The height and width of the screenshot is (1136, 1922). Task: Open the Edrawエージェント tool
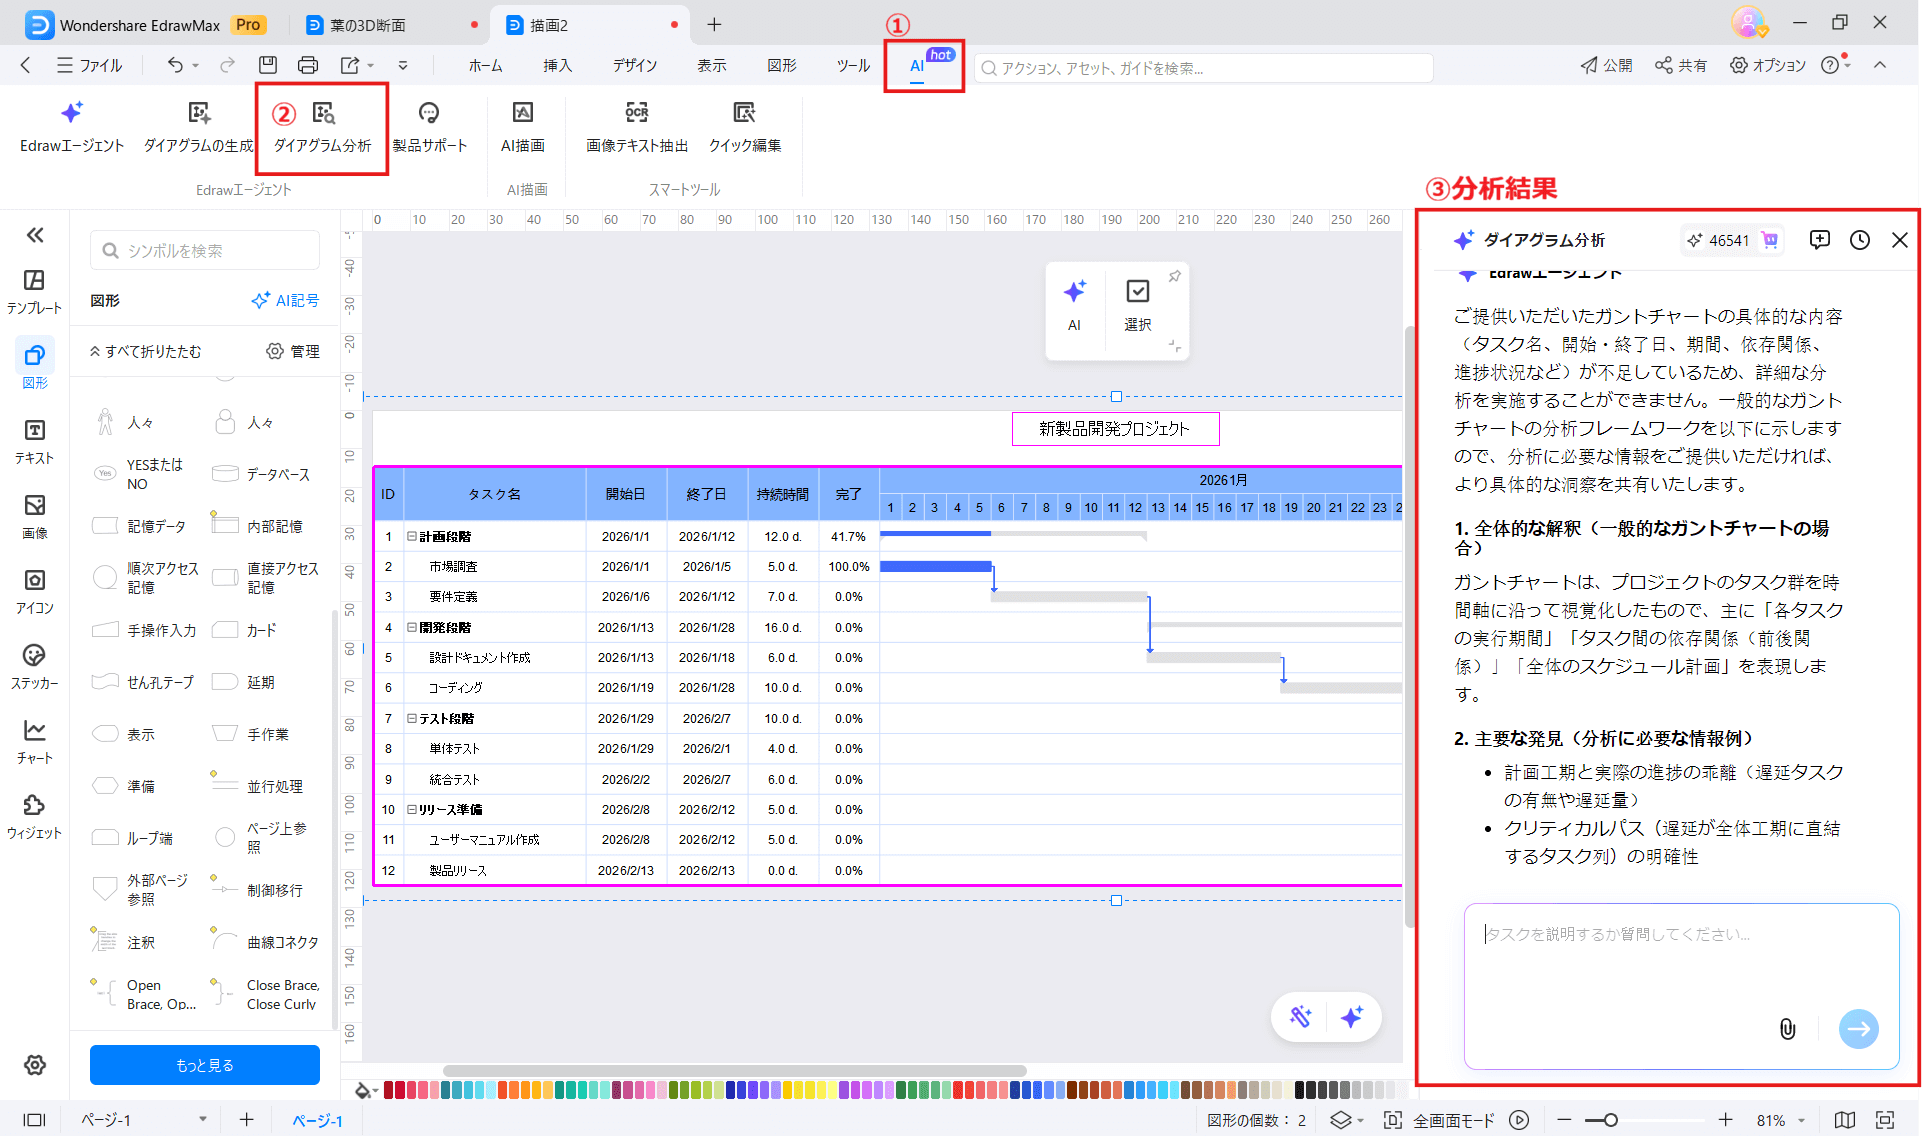(x=71, y=127)
